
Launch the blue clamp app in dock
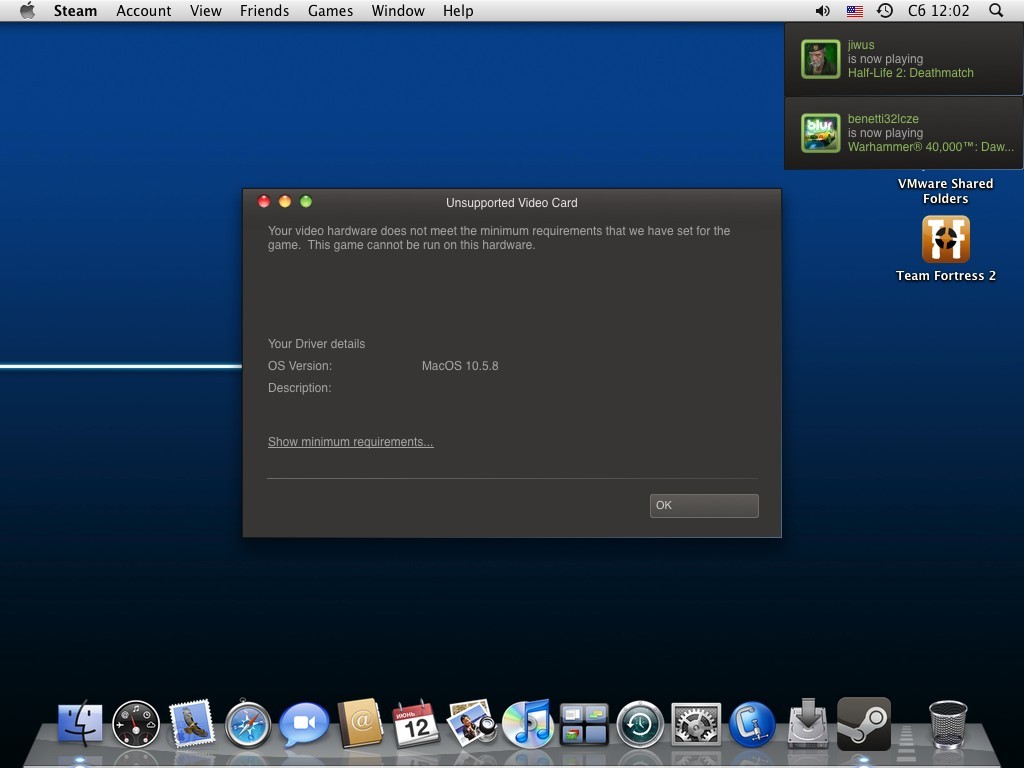tap(752, 724)
